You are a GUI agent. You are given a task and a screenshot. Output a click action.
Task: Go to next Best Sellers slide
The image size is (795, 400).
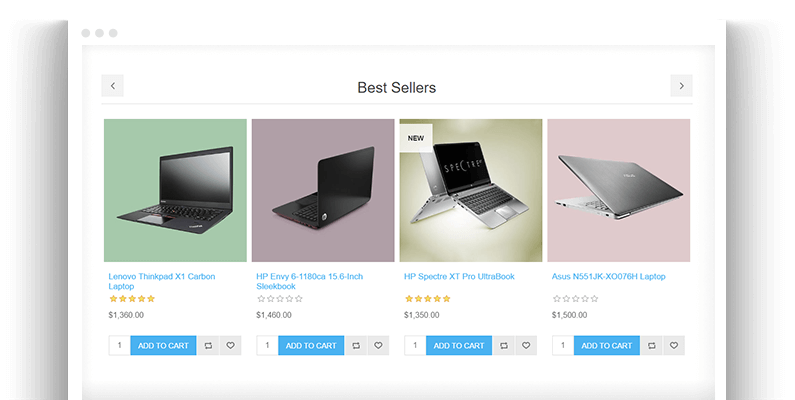click(681, 86)
